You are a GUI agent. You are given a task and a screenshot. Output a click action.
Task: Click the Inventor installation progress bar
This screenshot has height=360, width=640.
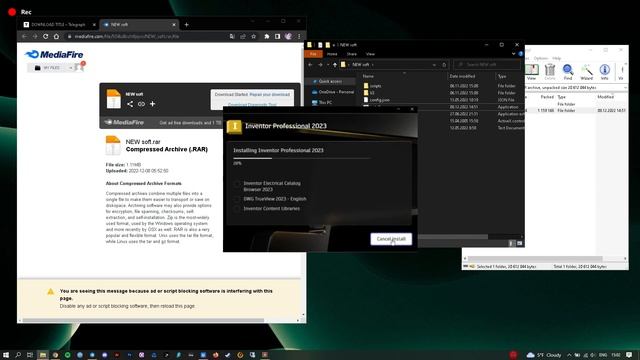tap(302, 158)
